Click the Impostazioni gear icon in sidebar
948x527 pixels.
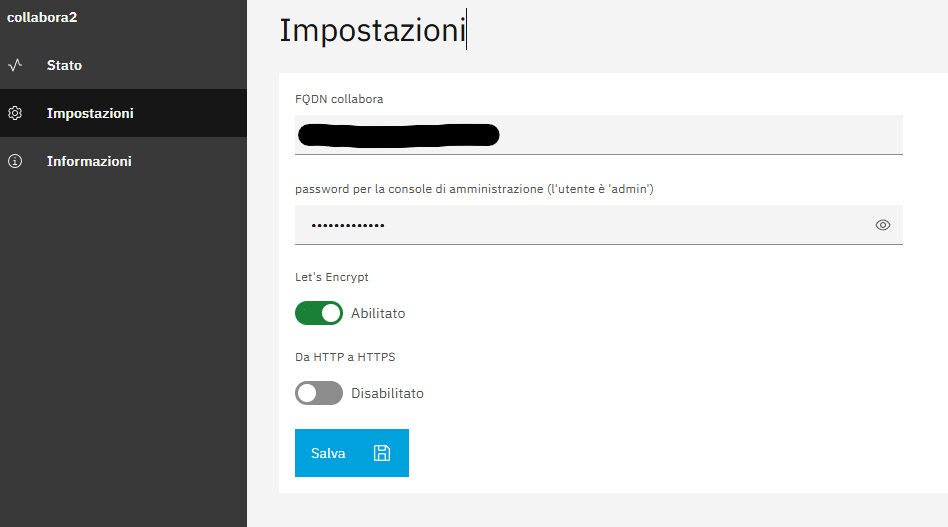[x=15, y=114]
